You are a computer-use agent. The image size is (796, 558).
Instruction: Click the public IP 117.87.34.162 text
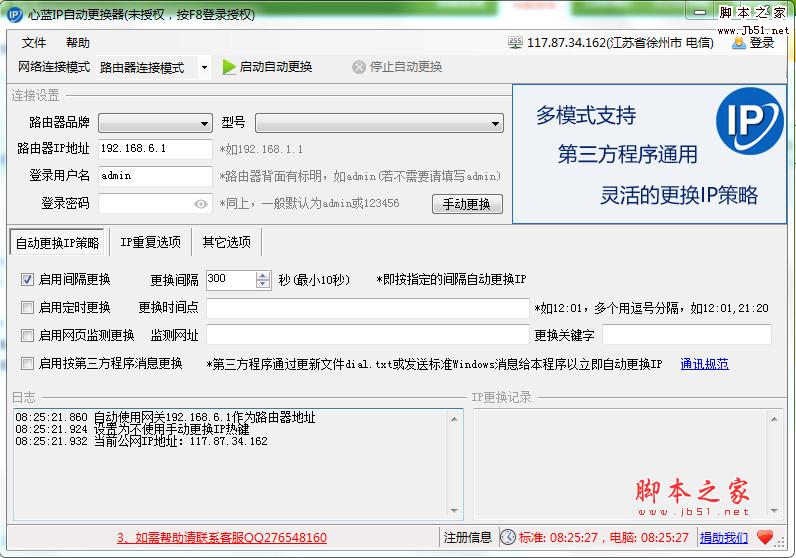(x=620, y=43)
